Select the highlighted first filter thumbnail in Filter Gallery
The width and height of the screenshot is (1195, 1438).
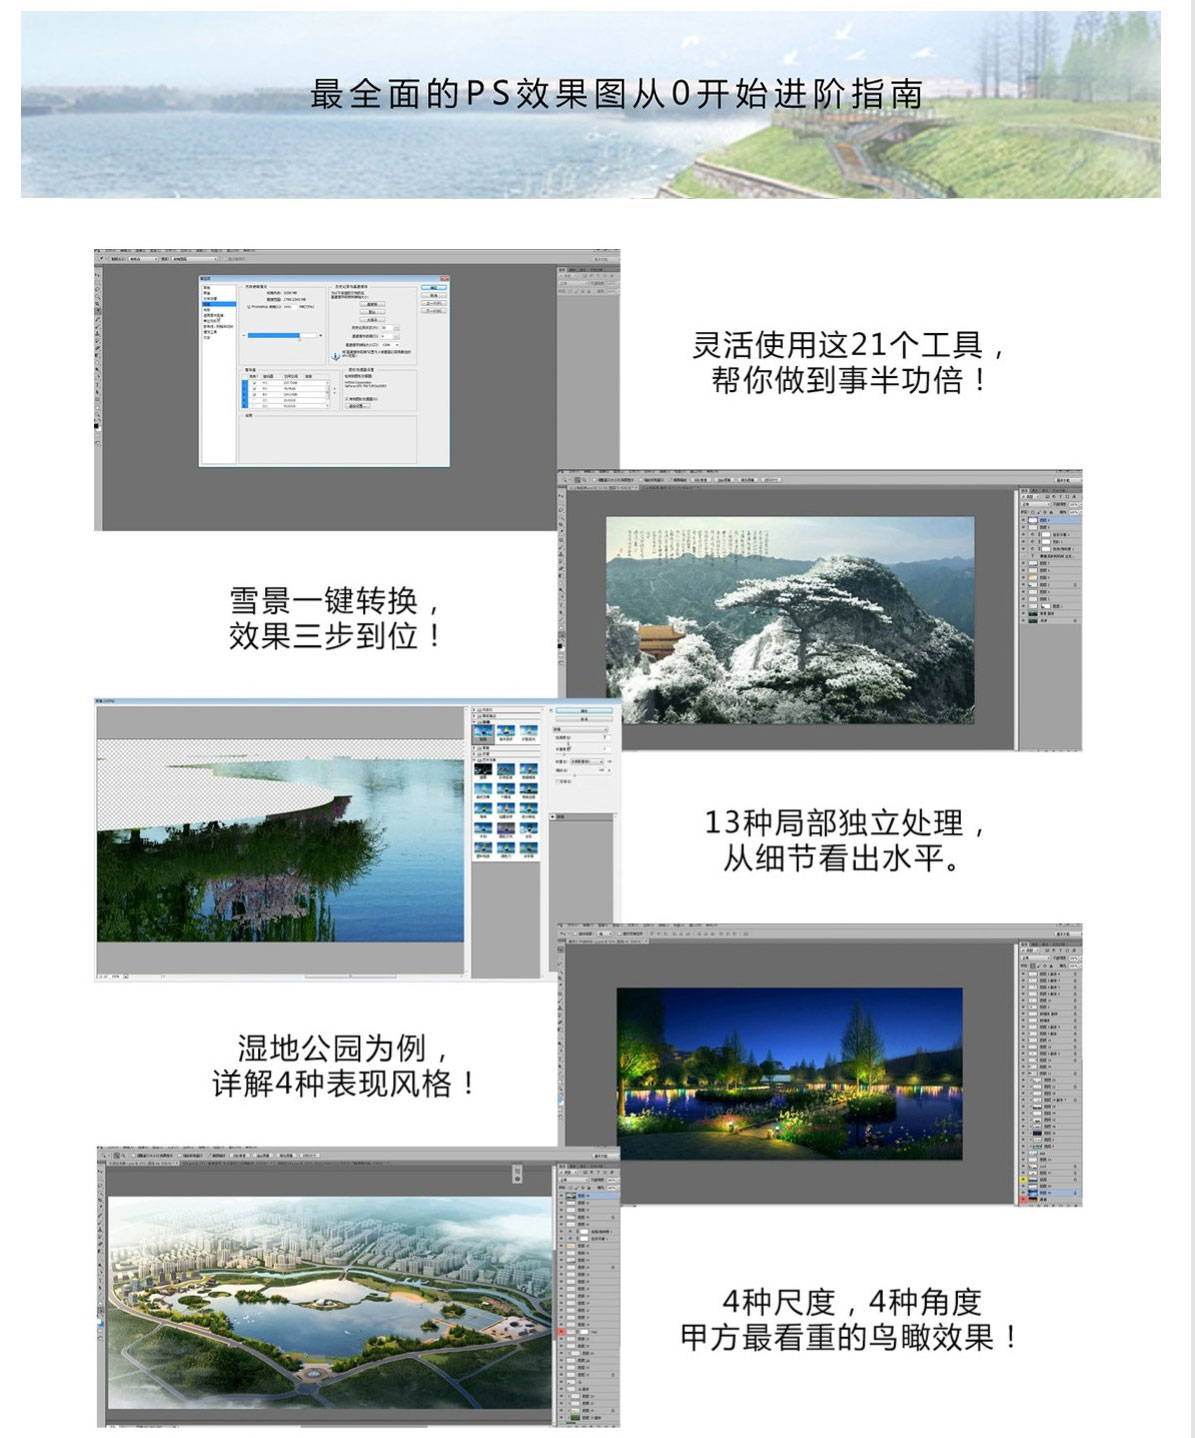point(483,732)
